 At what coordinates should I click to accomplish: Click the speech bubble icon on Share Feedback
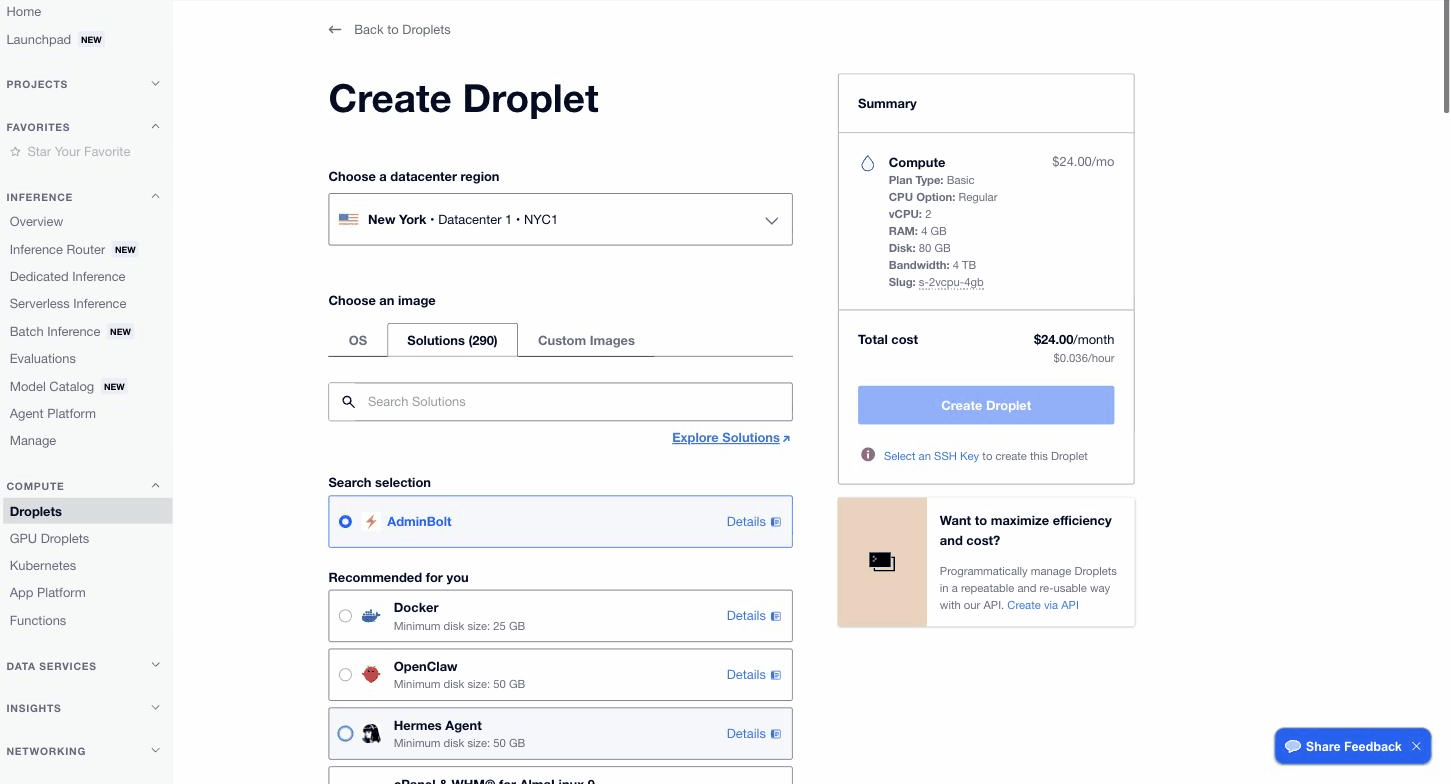pos(1293,747)
